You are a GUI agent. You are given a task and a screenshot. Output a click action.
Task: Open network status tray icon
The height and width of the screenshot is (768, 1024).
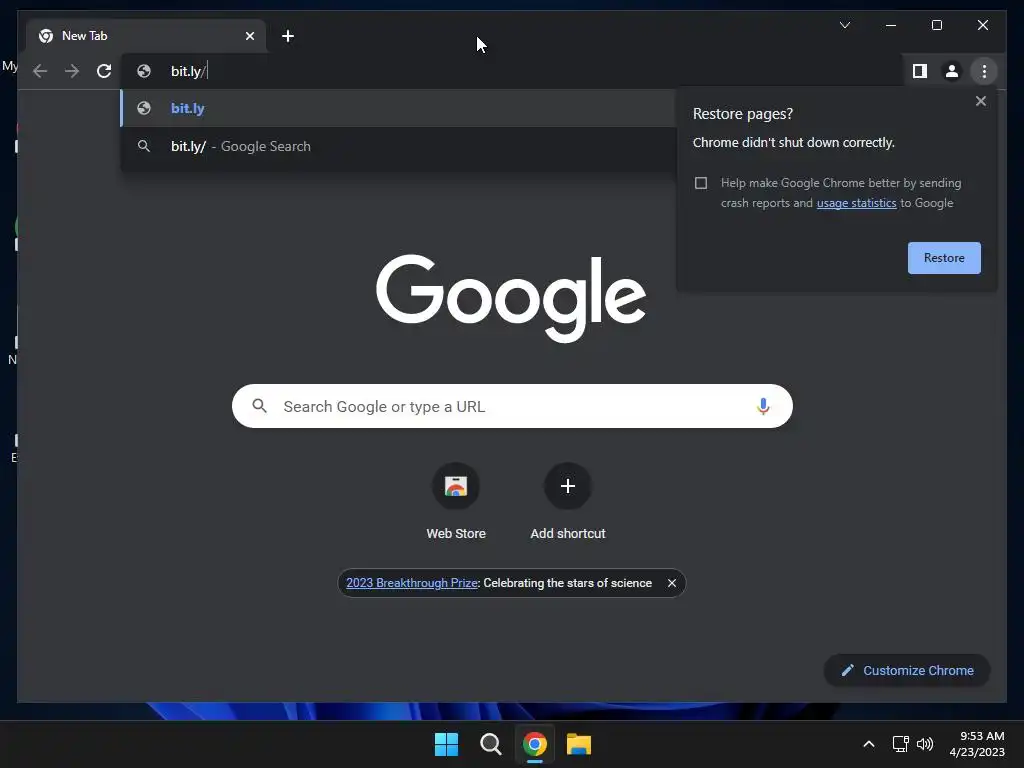[x=901, y=744]
